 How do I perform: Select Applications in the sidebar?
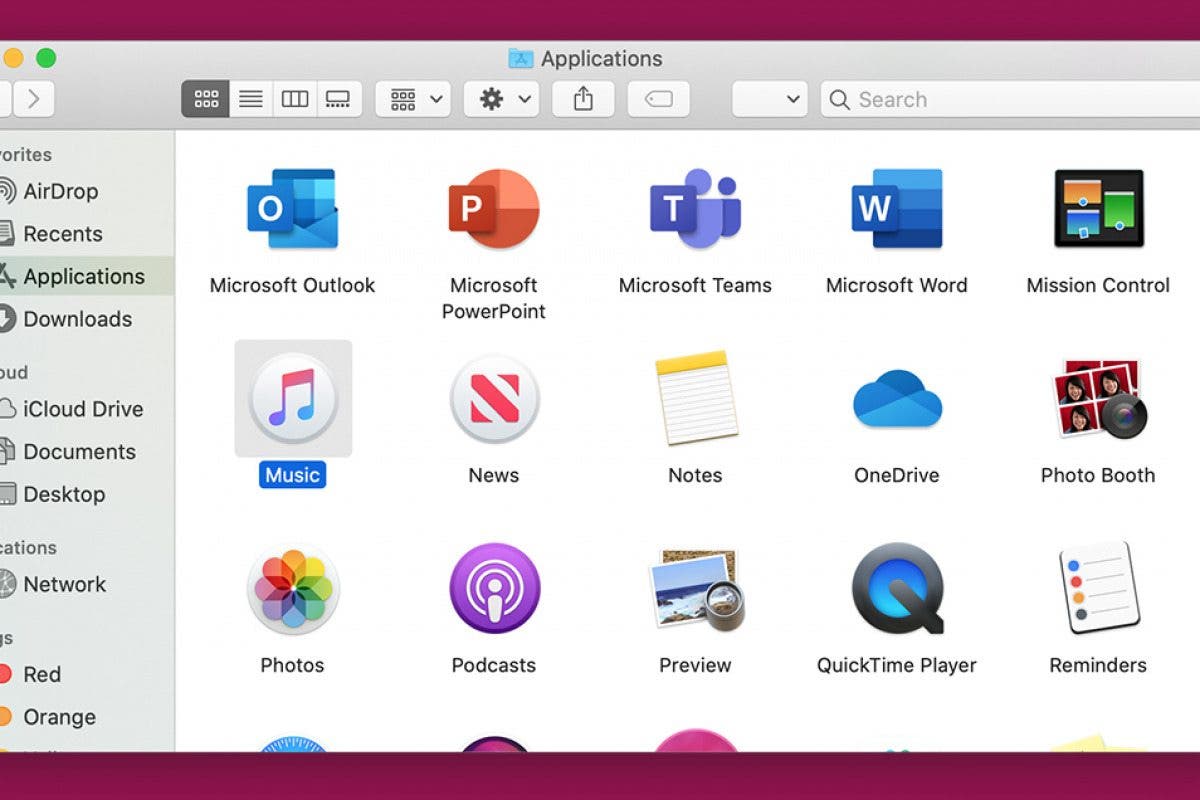coord(87,276)
